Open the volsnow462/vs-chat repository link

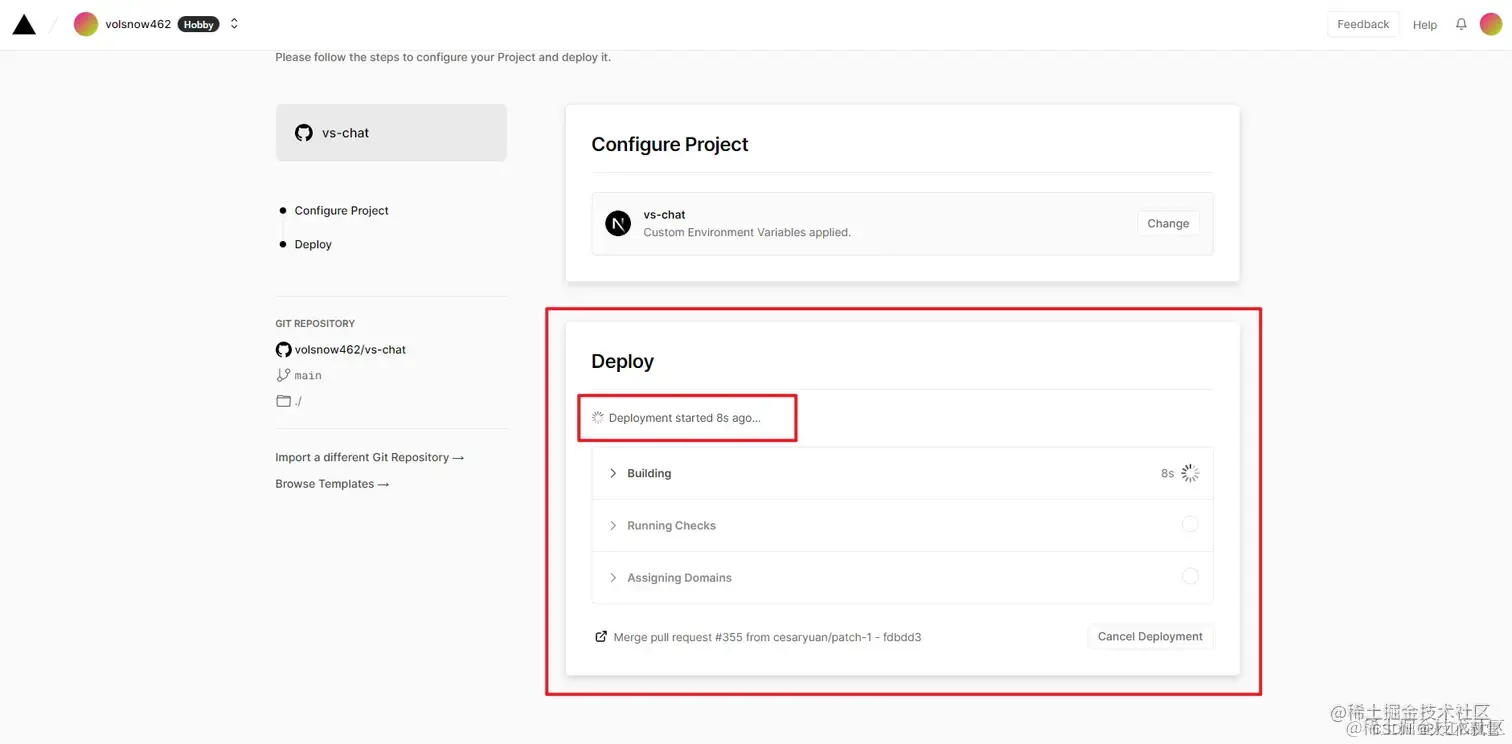click(350, 350)
